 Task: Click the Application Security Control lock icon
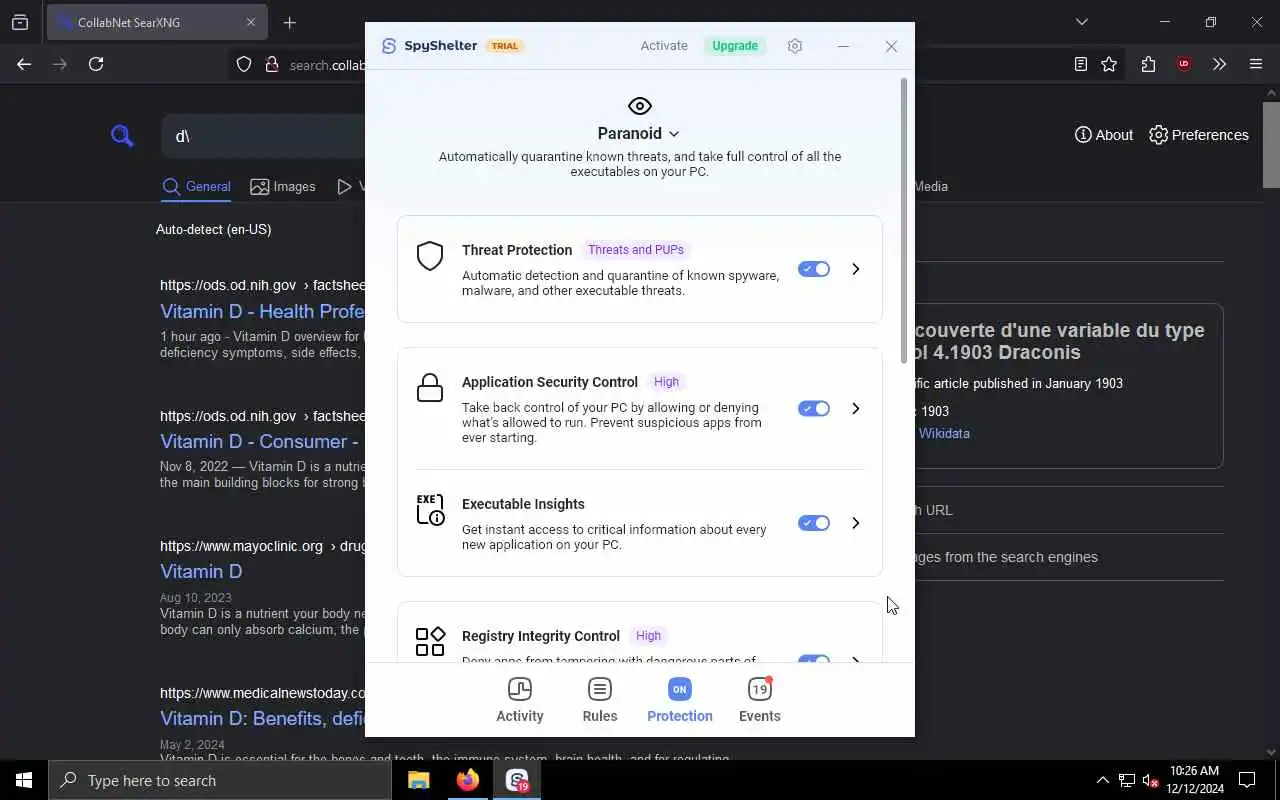(430, 388)
